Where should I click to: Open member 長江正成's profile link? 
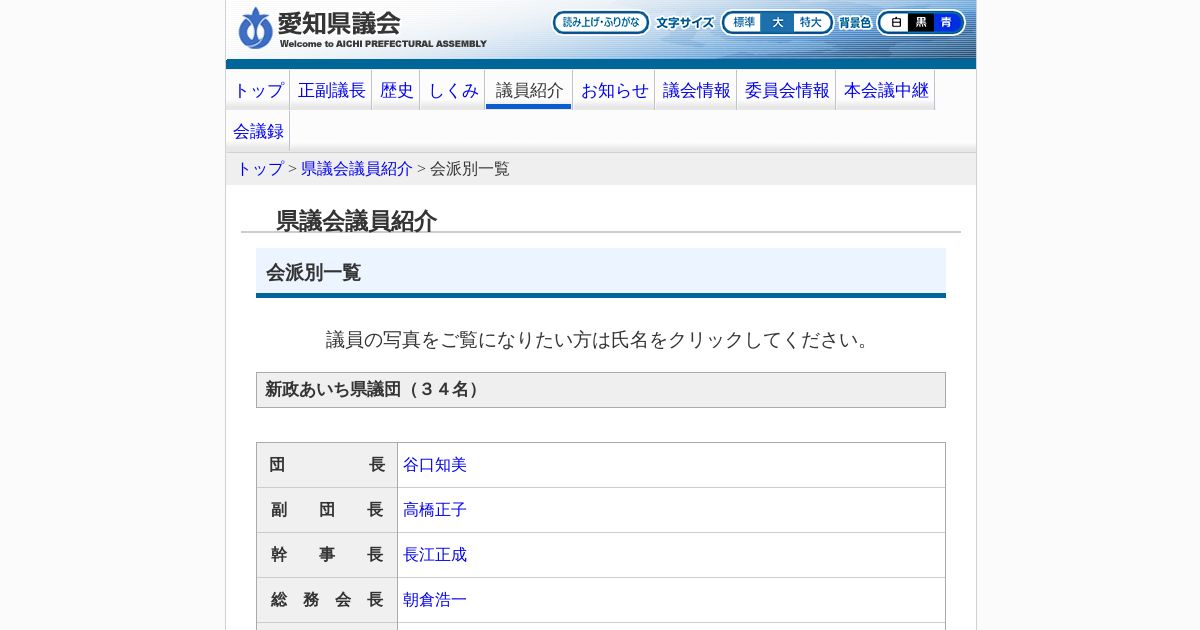[435, 555]
